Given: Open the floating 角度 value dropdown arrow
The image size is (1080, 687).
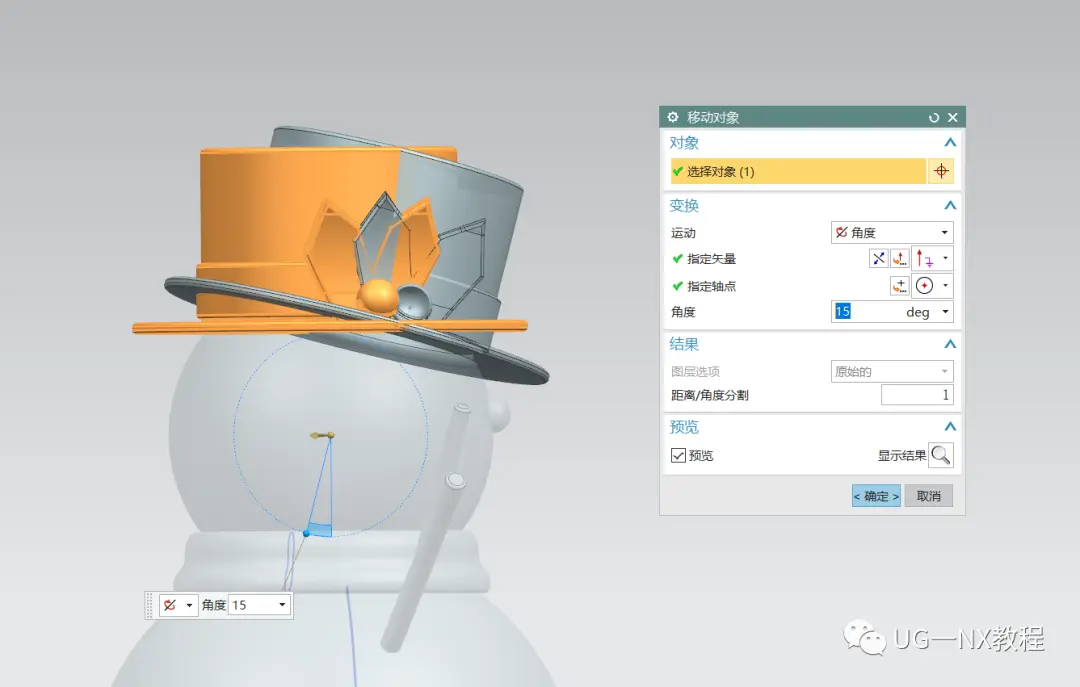Looking at the screenshot, I should tap(282, 605).
